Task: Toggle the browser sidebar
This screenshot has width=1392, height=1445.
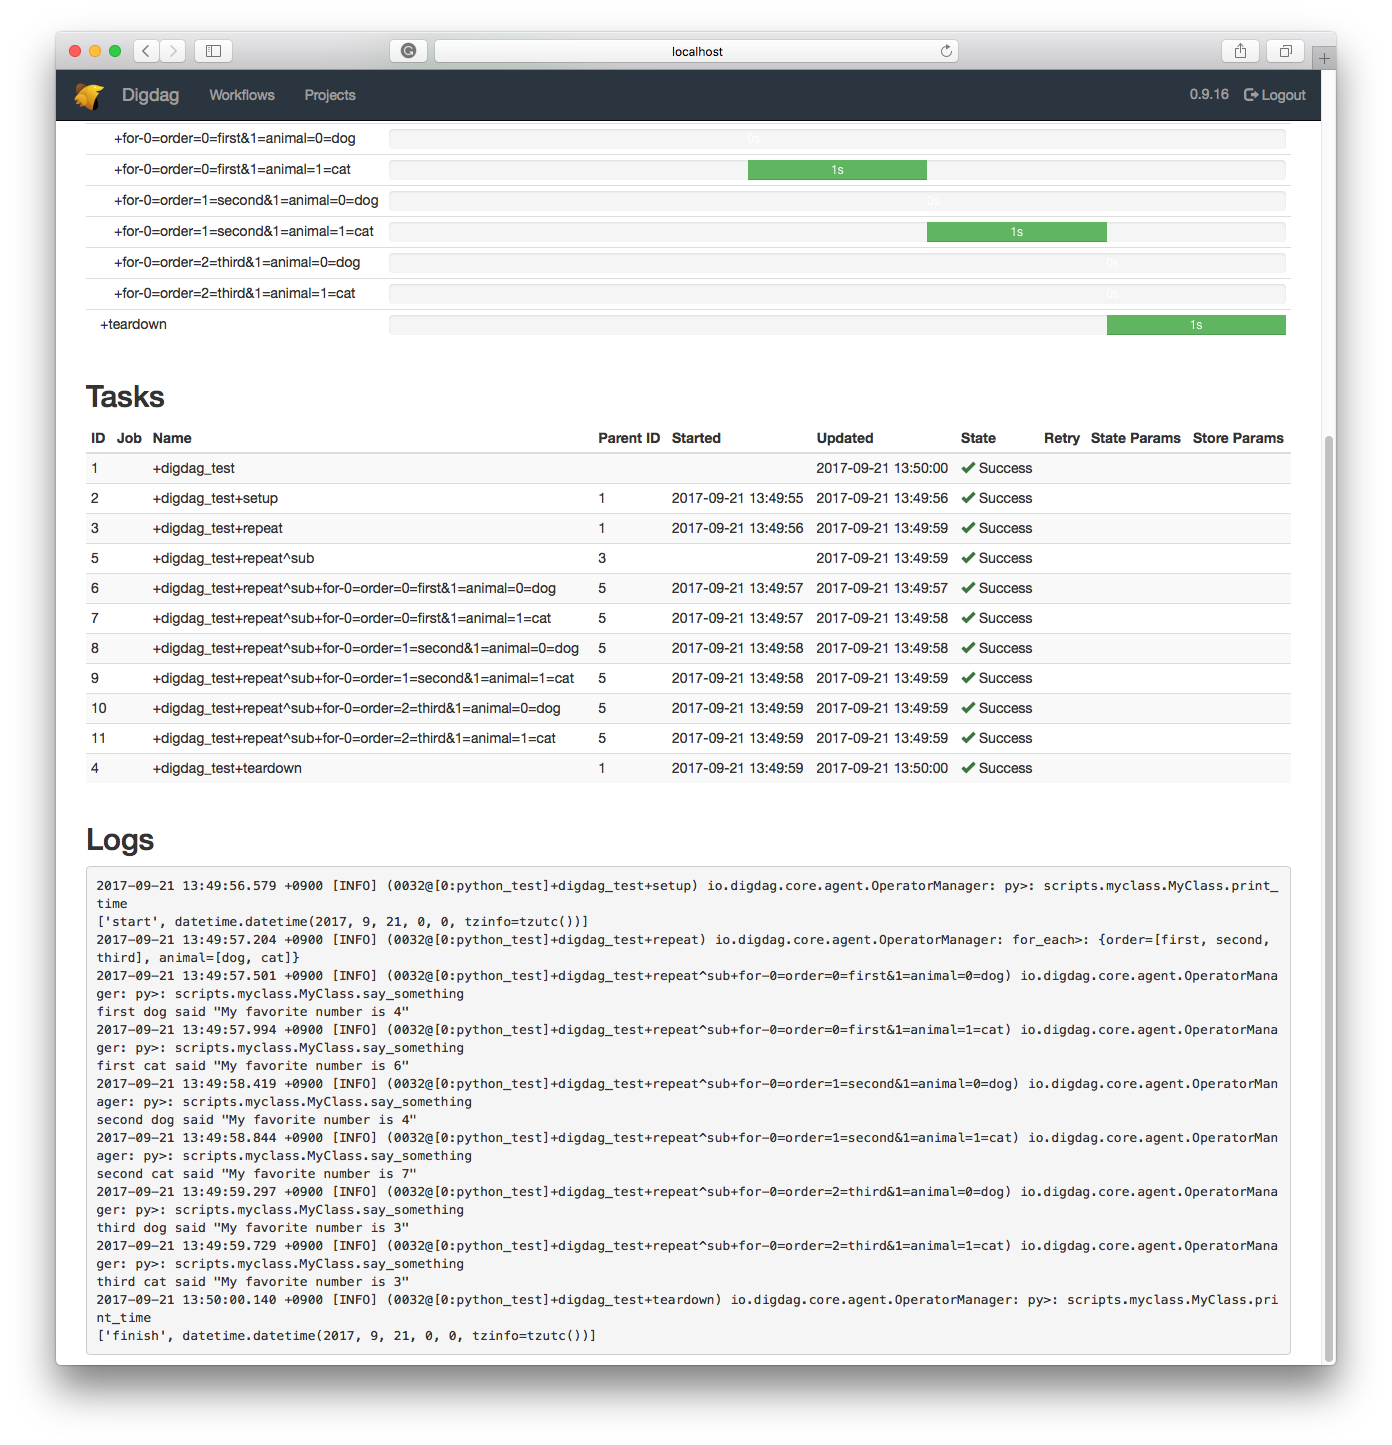Action: tap(213, 50)
